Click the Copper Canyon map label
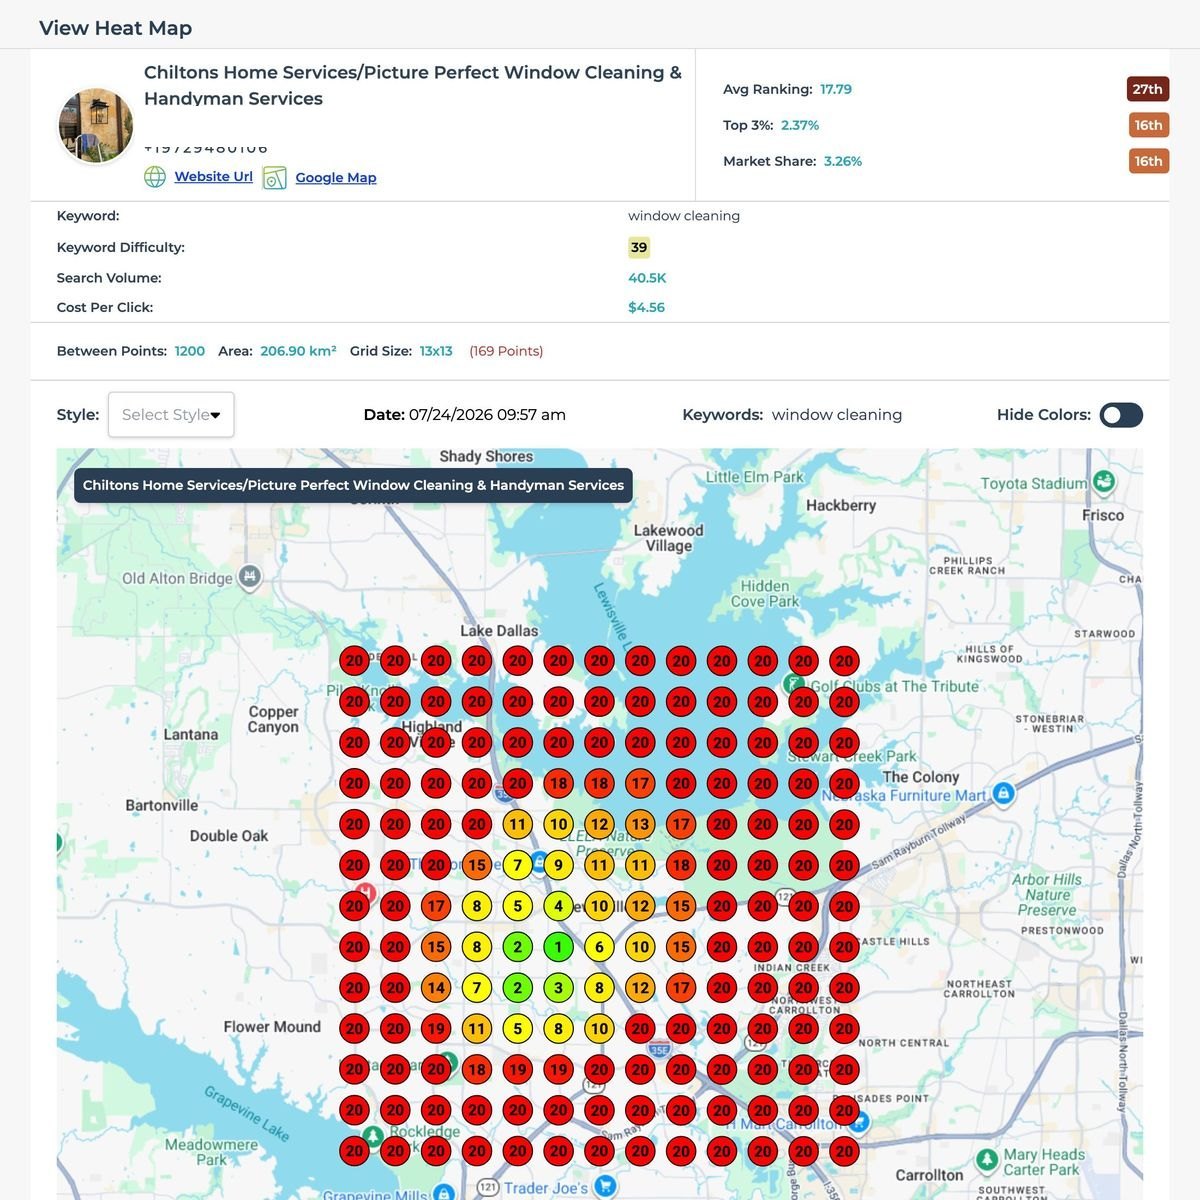This screenshot has height=1200, width=1200. 274,719
